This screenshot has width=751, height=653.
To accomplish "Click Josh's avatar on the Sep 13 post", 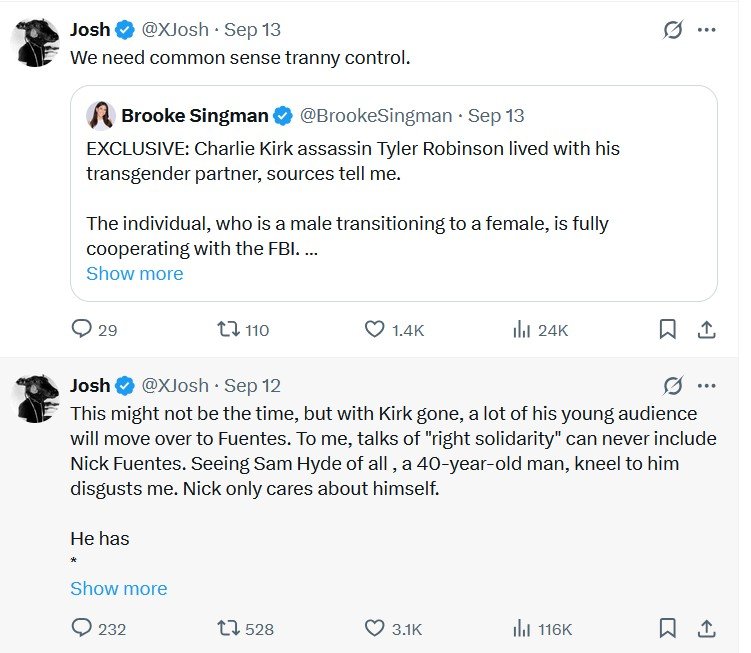I will click(35, 42).
